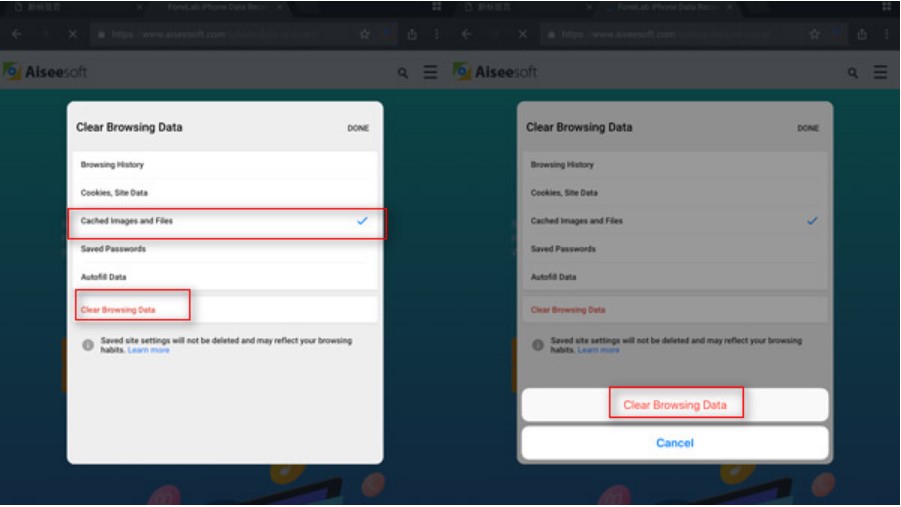Image resolution: width=901 pixels, height=507 pixels.
Task: Stop page loading in the left browser toolbar
Action: (72, 34)
